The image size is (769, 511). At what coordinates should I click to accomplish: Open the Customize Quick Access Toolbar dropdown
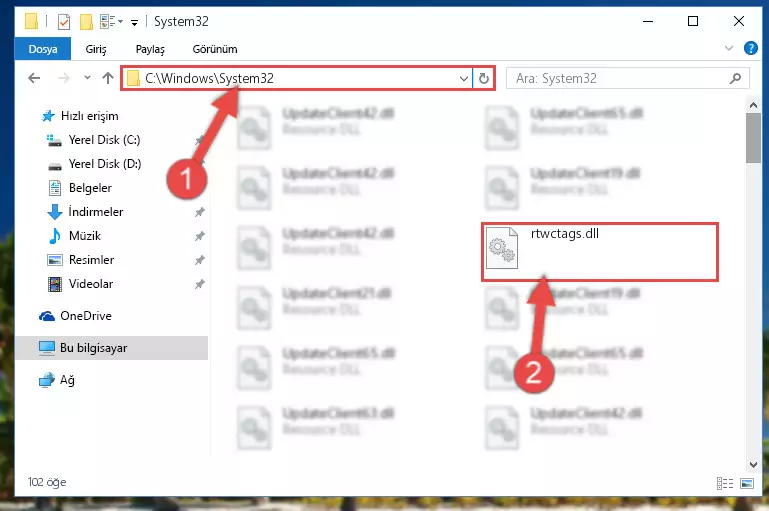click(134, 22)
